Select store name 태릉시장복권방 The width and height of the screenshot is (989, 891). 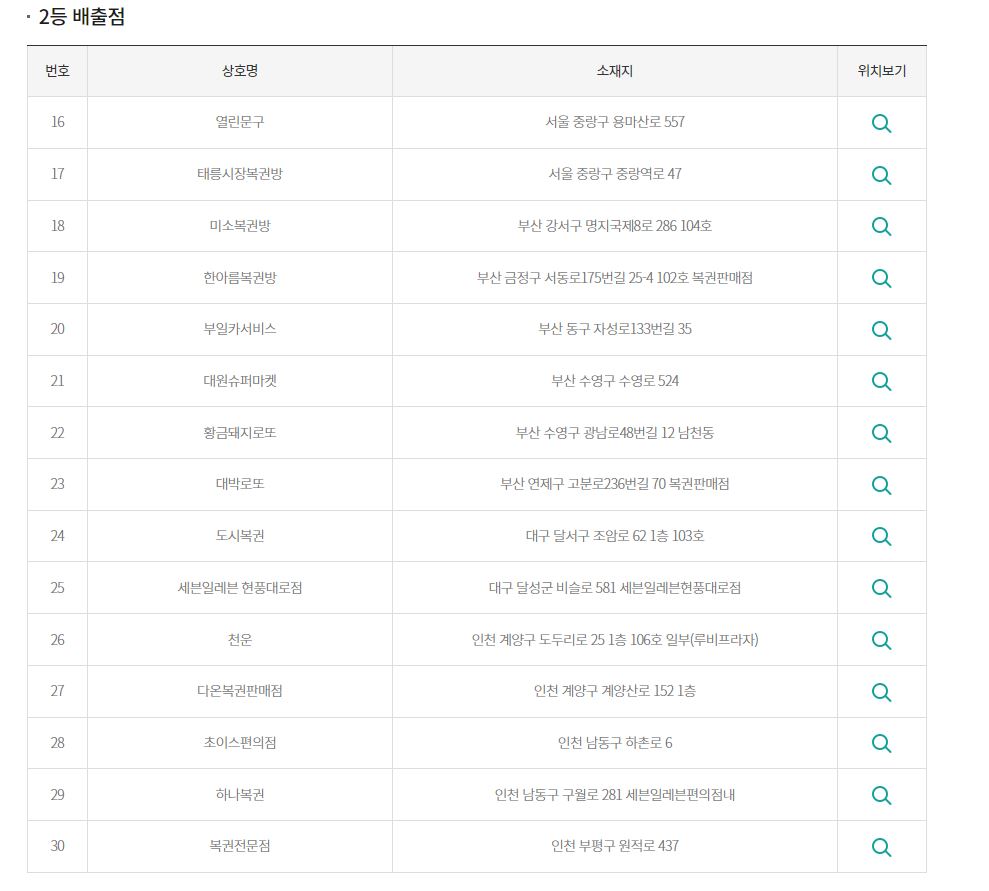[x=240, y=173]
